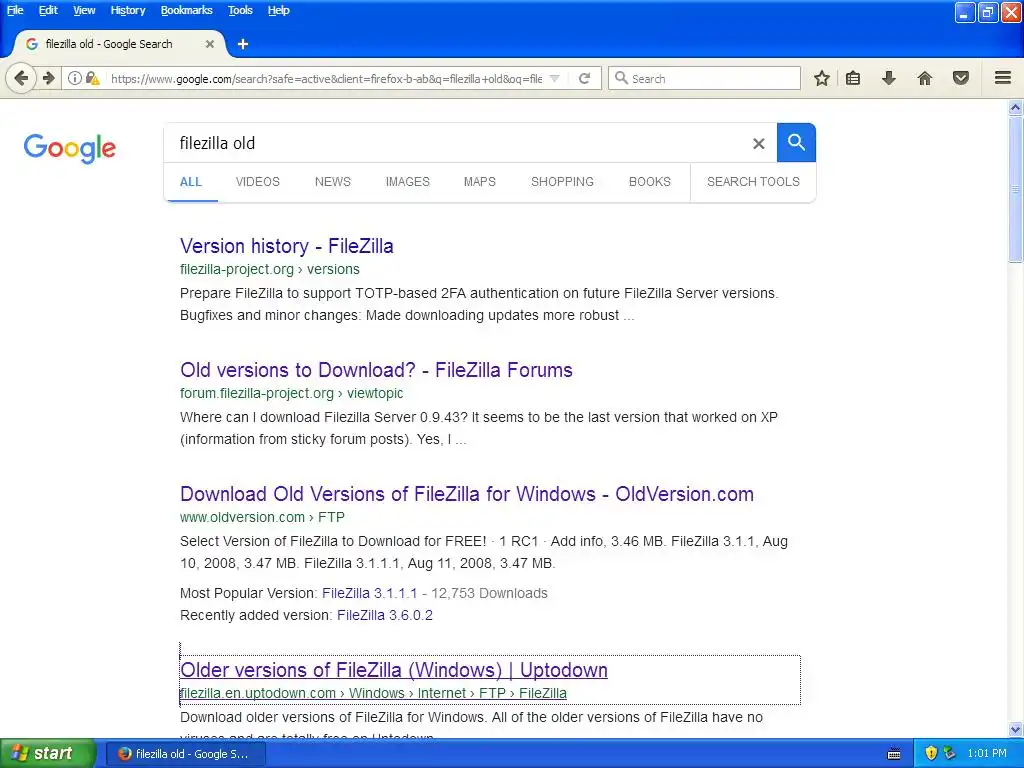Switch to the NEWS tab
The width and height of the screenshot is (1024, 768).
click(332, 182)
